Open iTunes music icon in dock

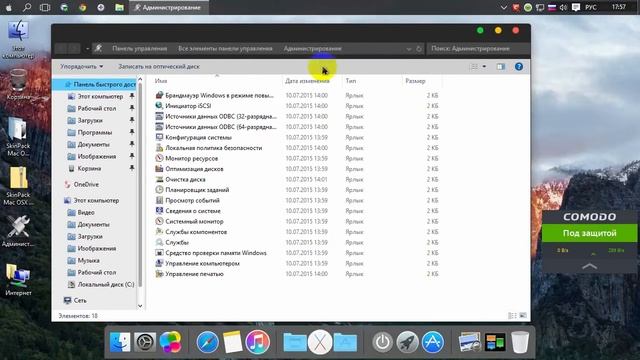pyautogui.click(x=258, y=342)
